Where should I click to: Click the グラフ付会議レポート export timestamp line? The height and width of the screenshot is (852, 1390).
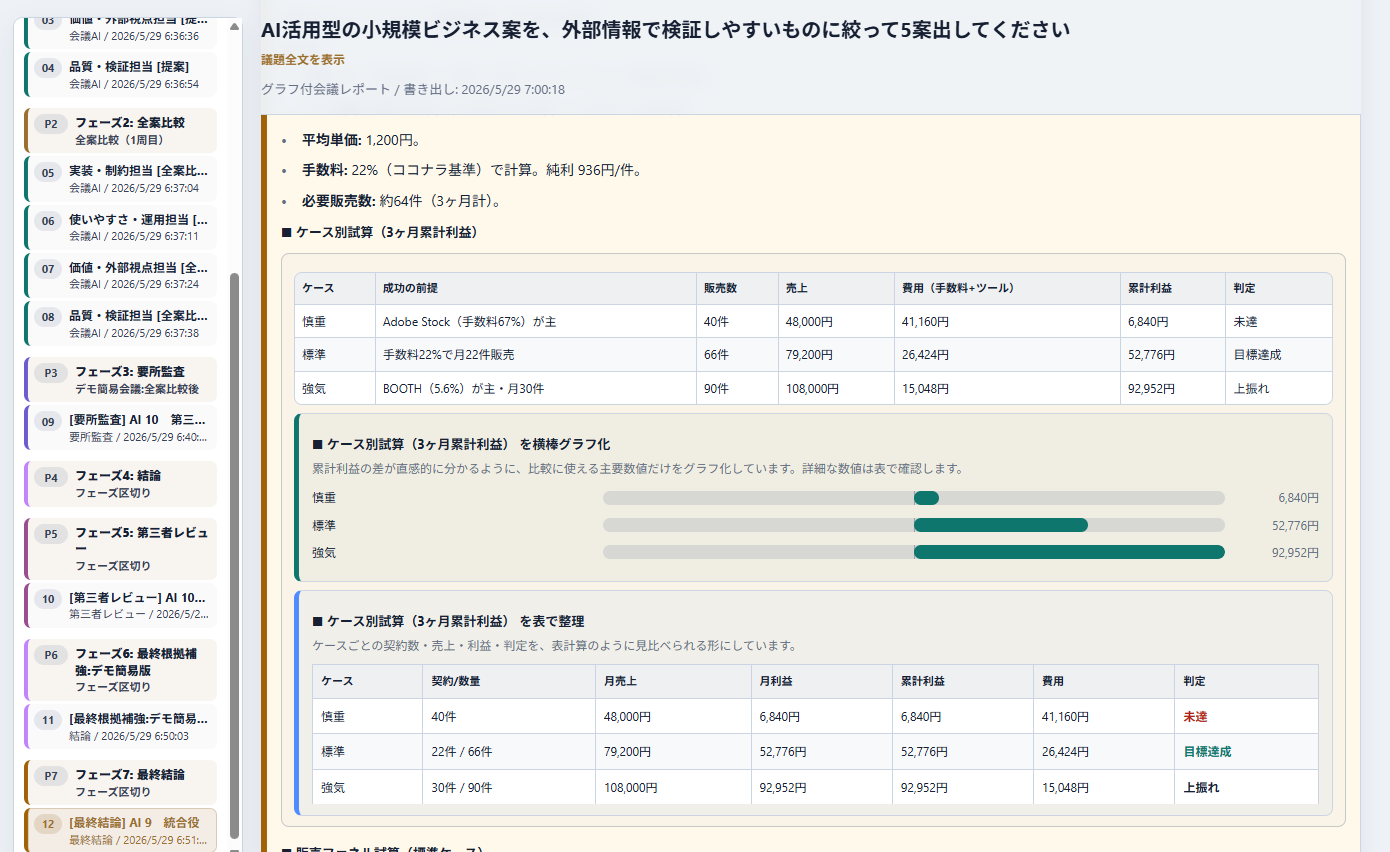413,89
